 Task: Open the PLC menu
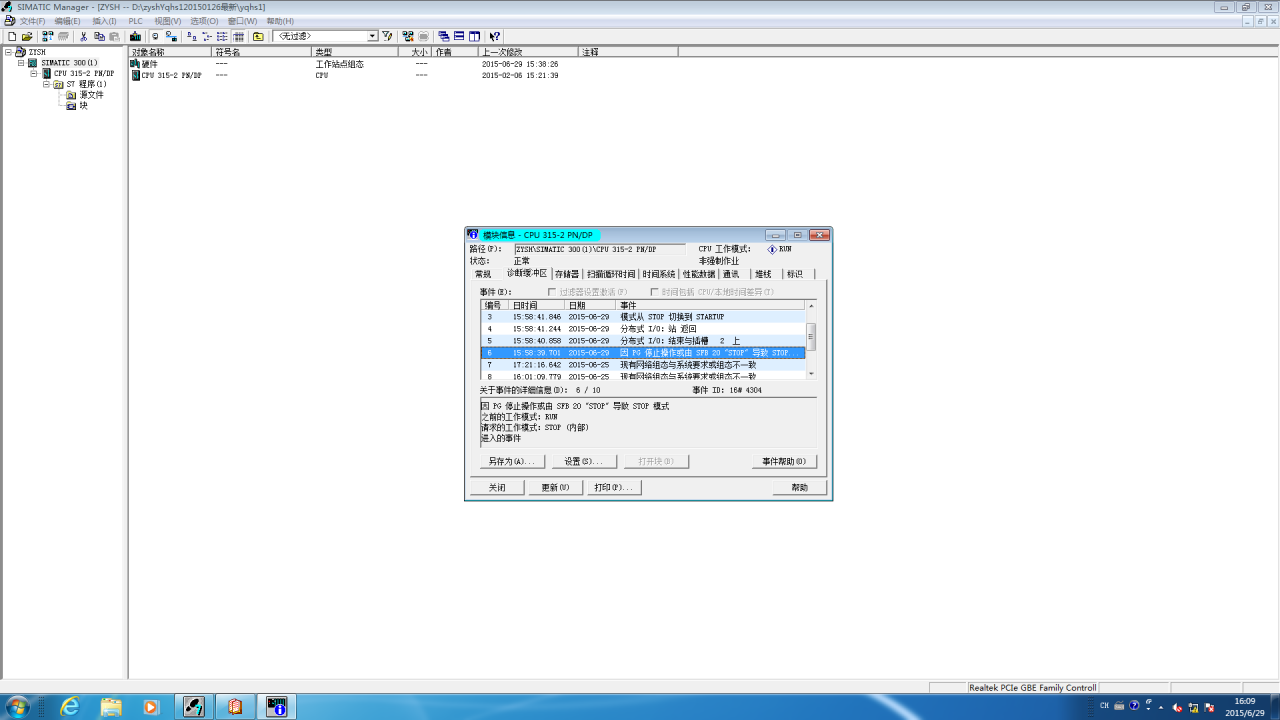point(135,21)
